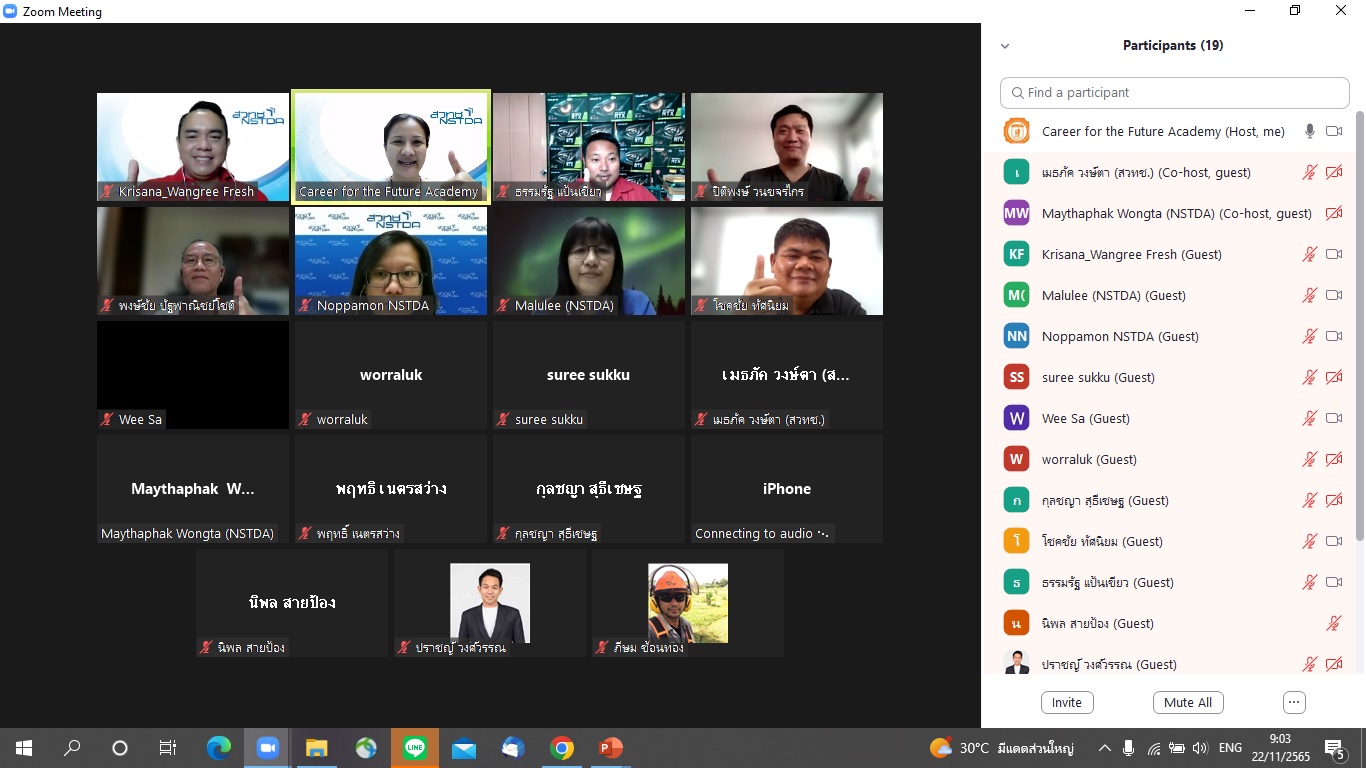
Task: Open the LINE app from the taskbar
Action: (414, 748)
